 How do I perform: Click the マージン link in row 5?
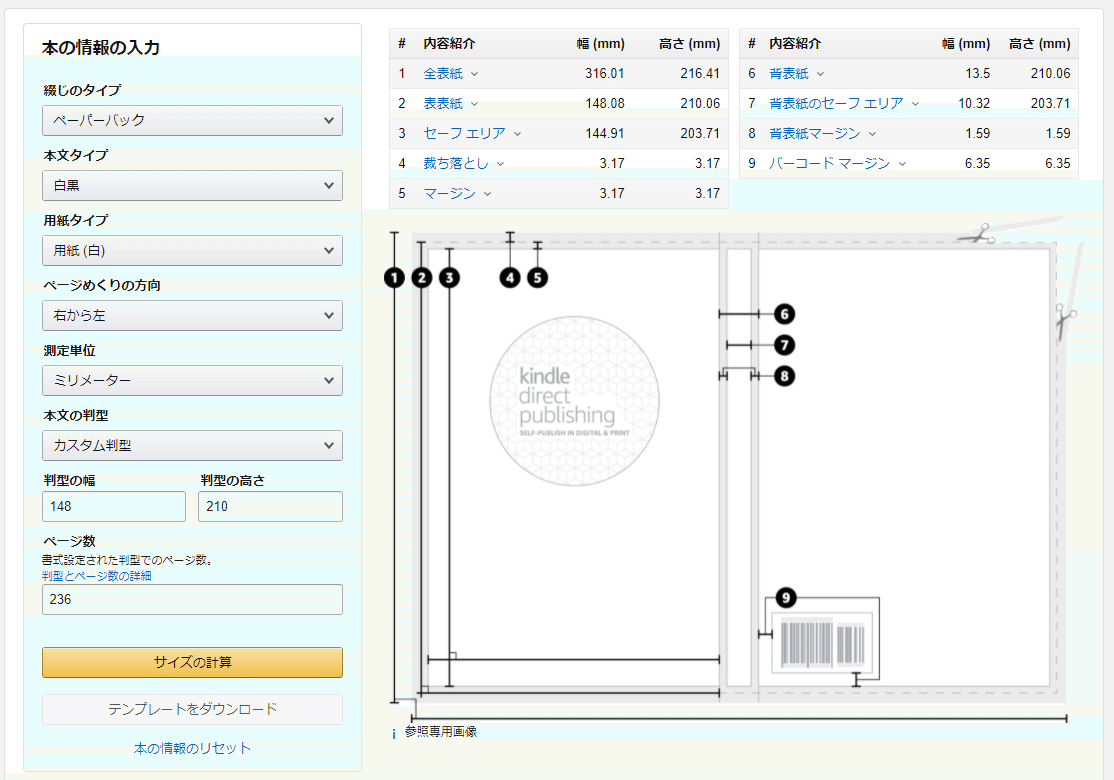pyautogui.click(x=449, y=193)
